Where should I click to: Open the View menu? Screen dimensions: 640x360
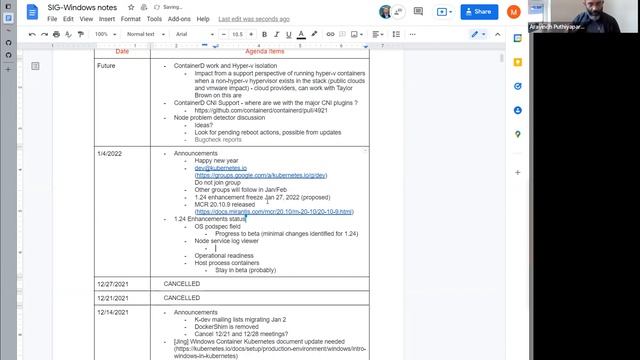coord(86,19)
